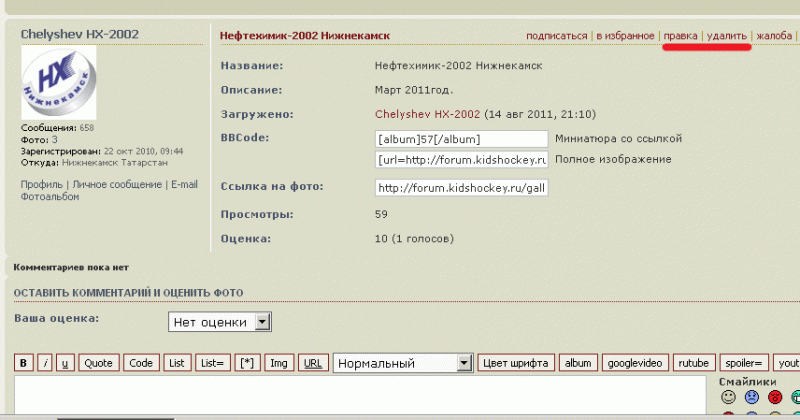Viewport: 800px width, 420px height.
Task: Open the Нормальный font size dropdown
Action: pos(403,363)
